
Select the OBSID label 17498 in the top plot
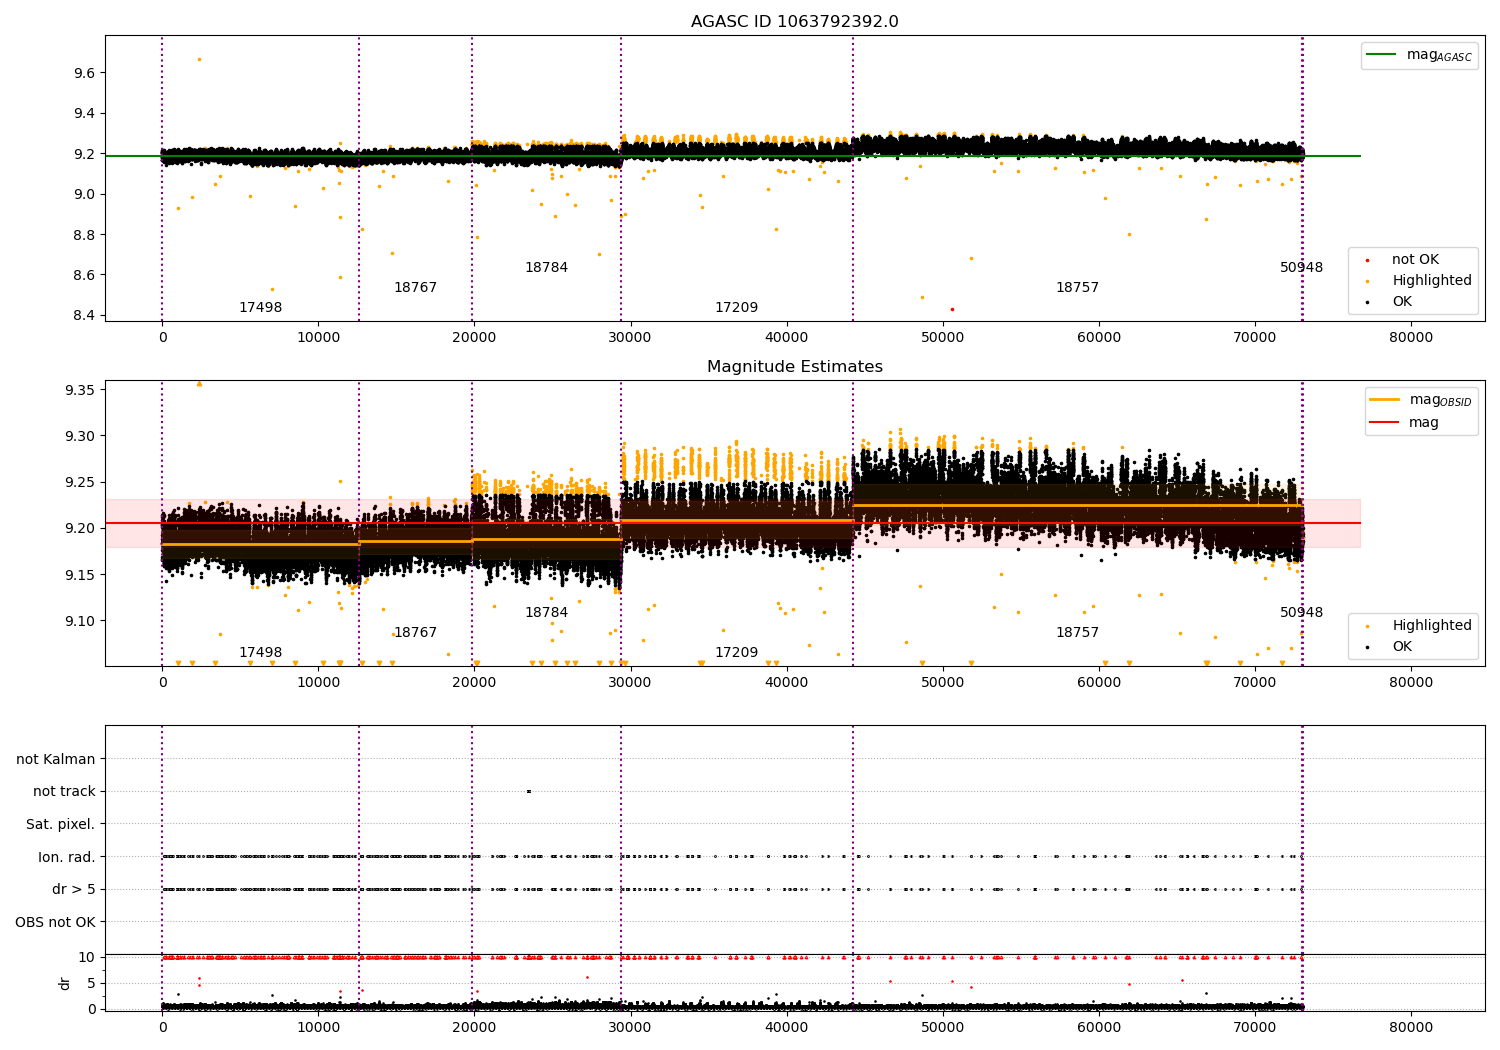coord(260,308)
